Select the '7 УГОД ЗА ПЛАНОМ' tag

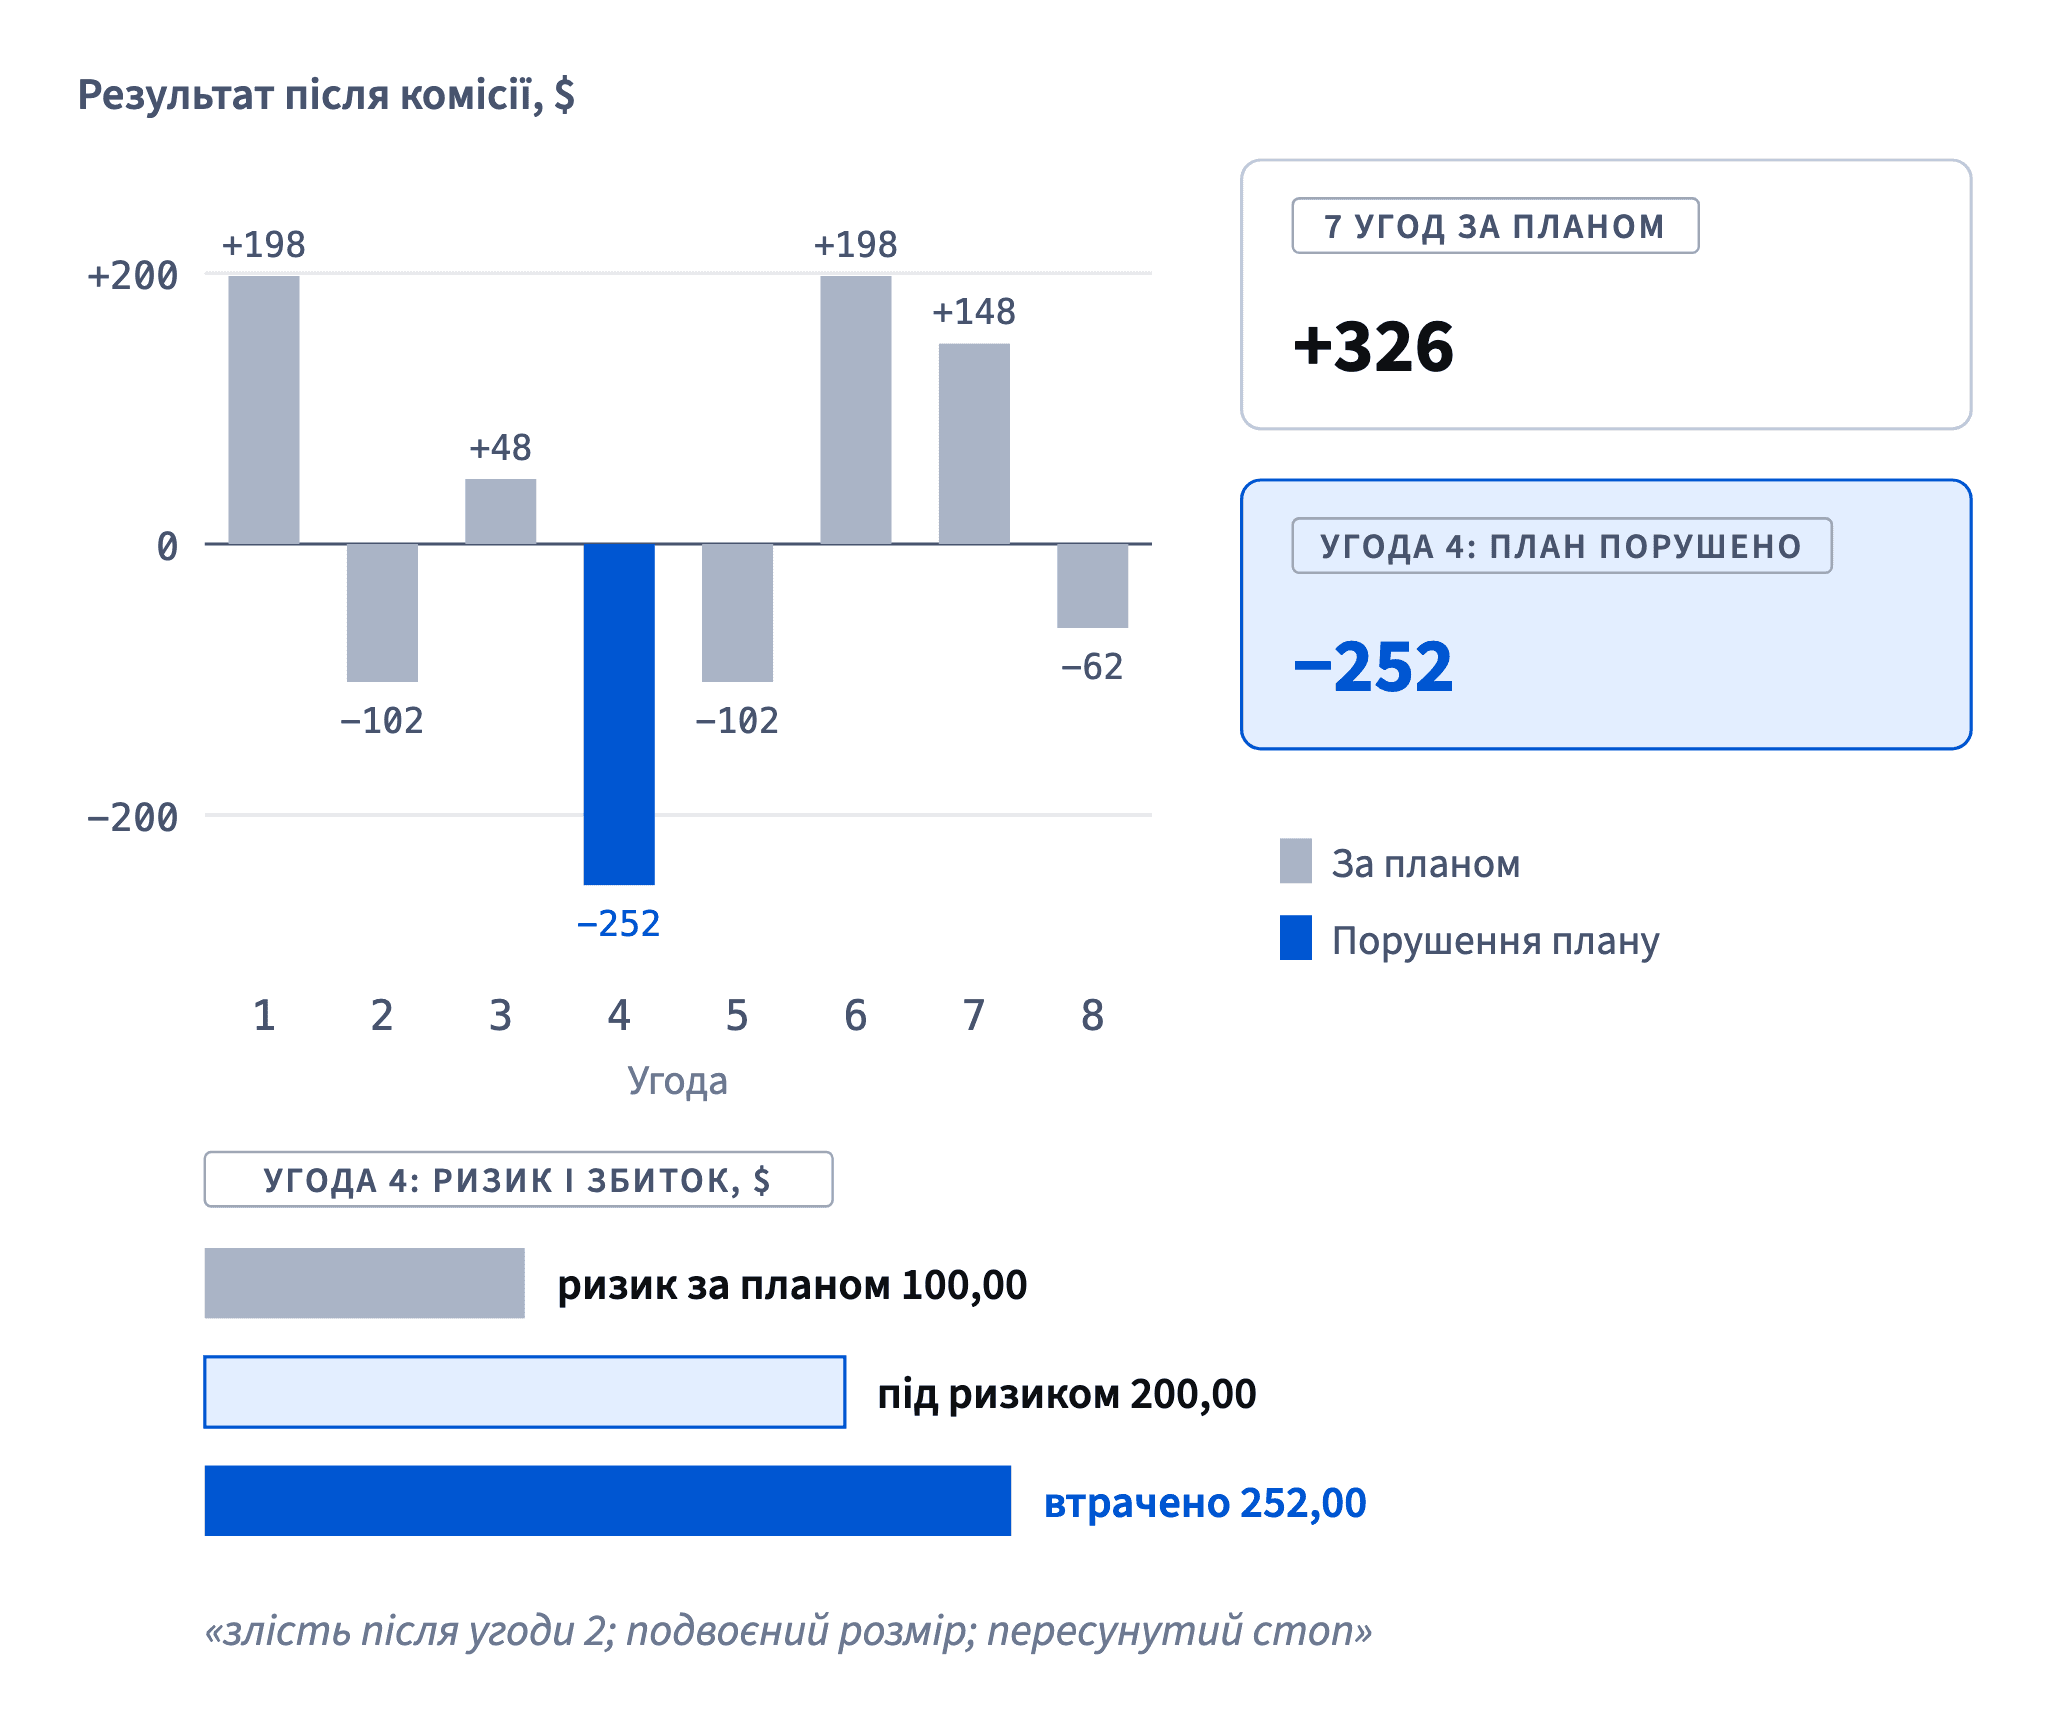coord(1495,226)
